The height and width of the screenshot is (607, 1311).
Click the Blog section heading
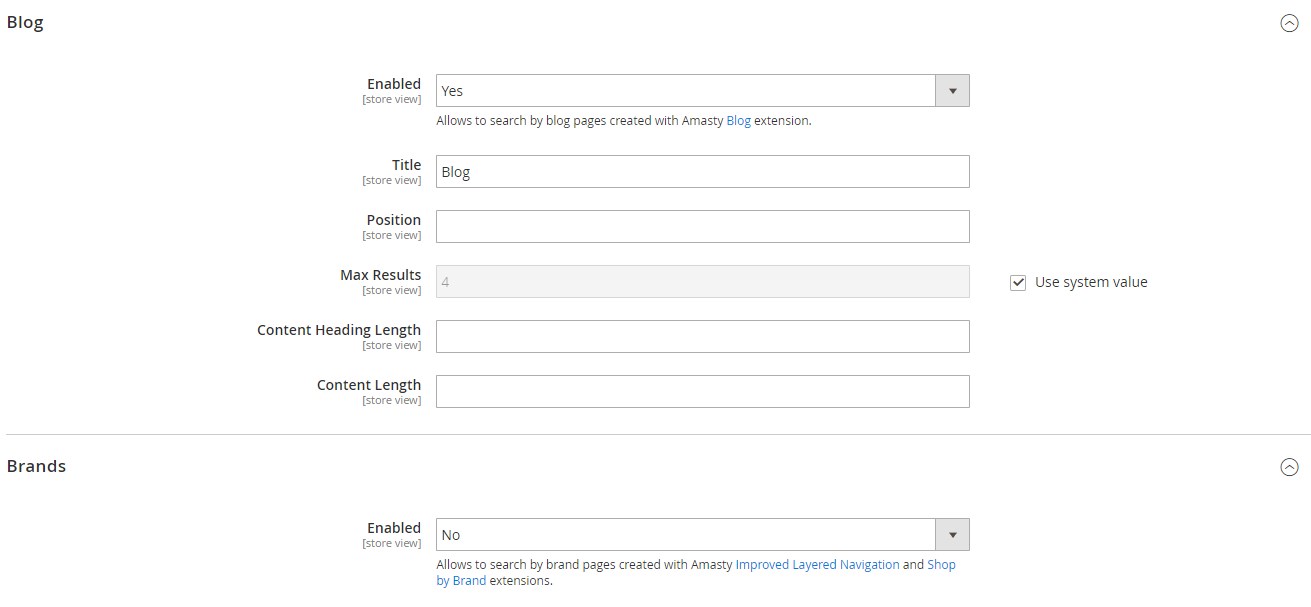coord(25,23)
